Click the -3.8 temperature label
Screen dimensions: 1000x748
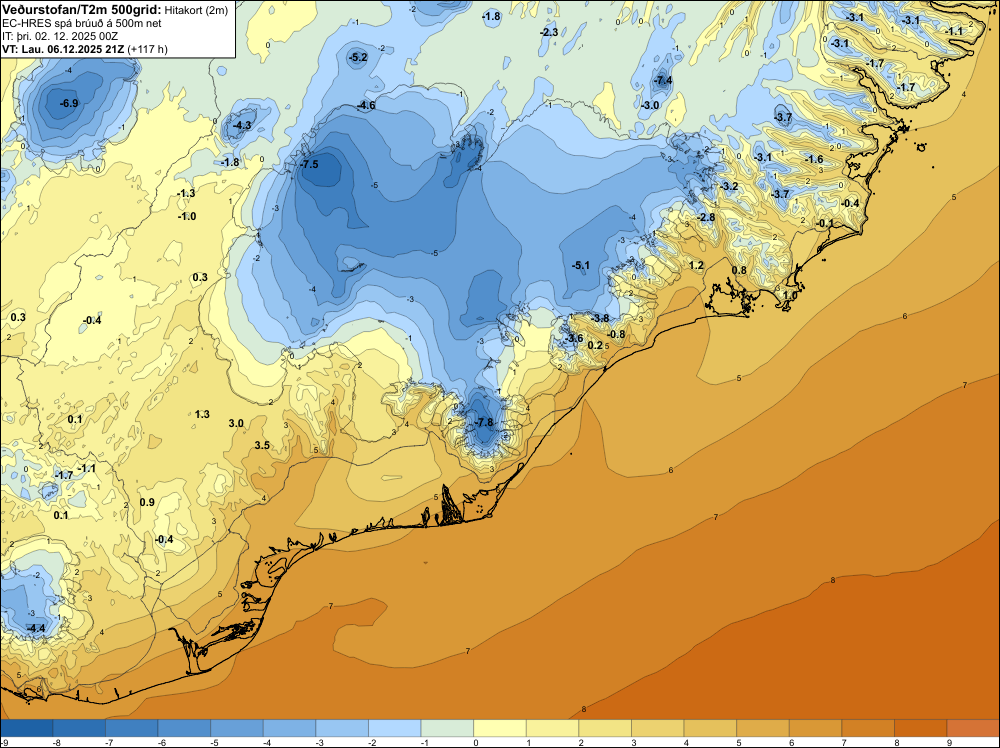(x=600, y=318)
